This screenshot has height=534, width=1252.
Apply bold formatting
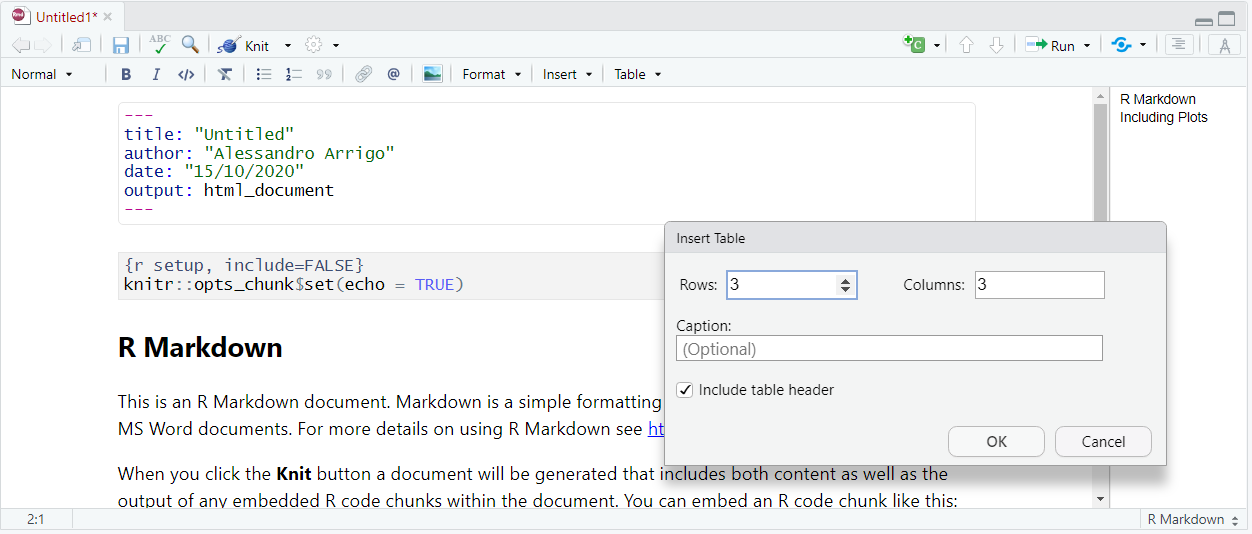[x=126, y=74]
